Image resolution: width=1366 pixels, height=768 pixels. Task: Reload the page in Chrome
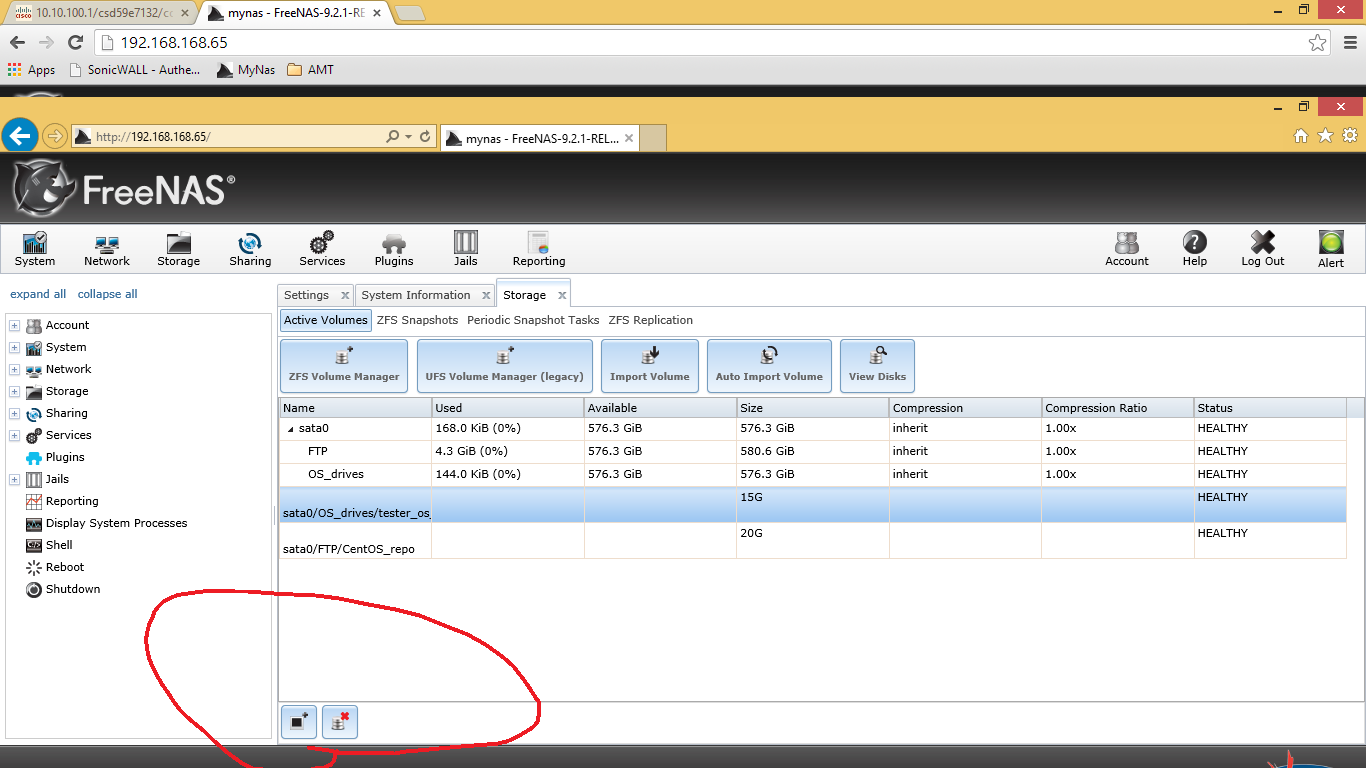click(x=75, y=43)
